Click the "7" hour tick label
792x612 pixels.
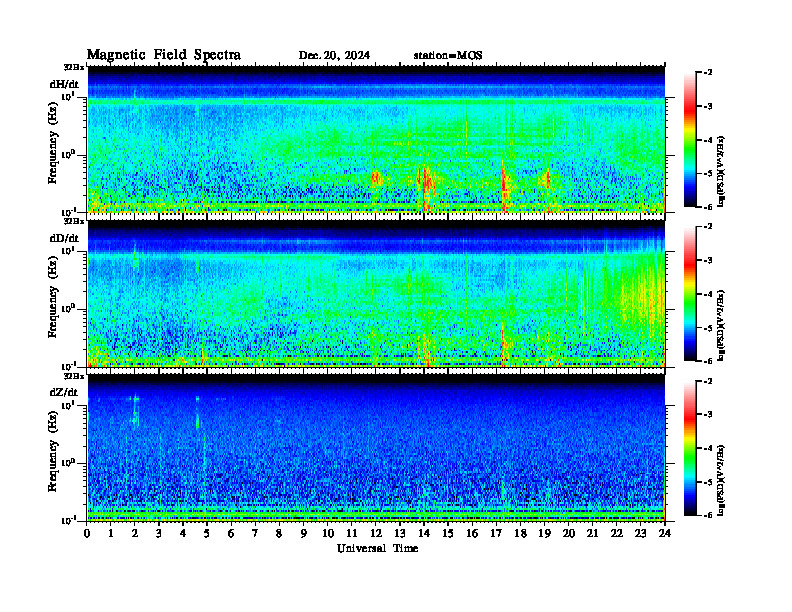(255, 533)
